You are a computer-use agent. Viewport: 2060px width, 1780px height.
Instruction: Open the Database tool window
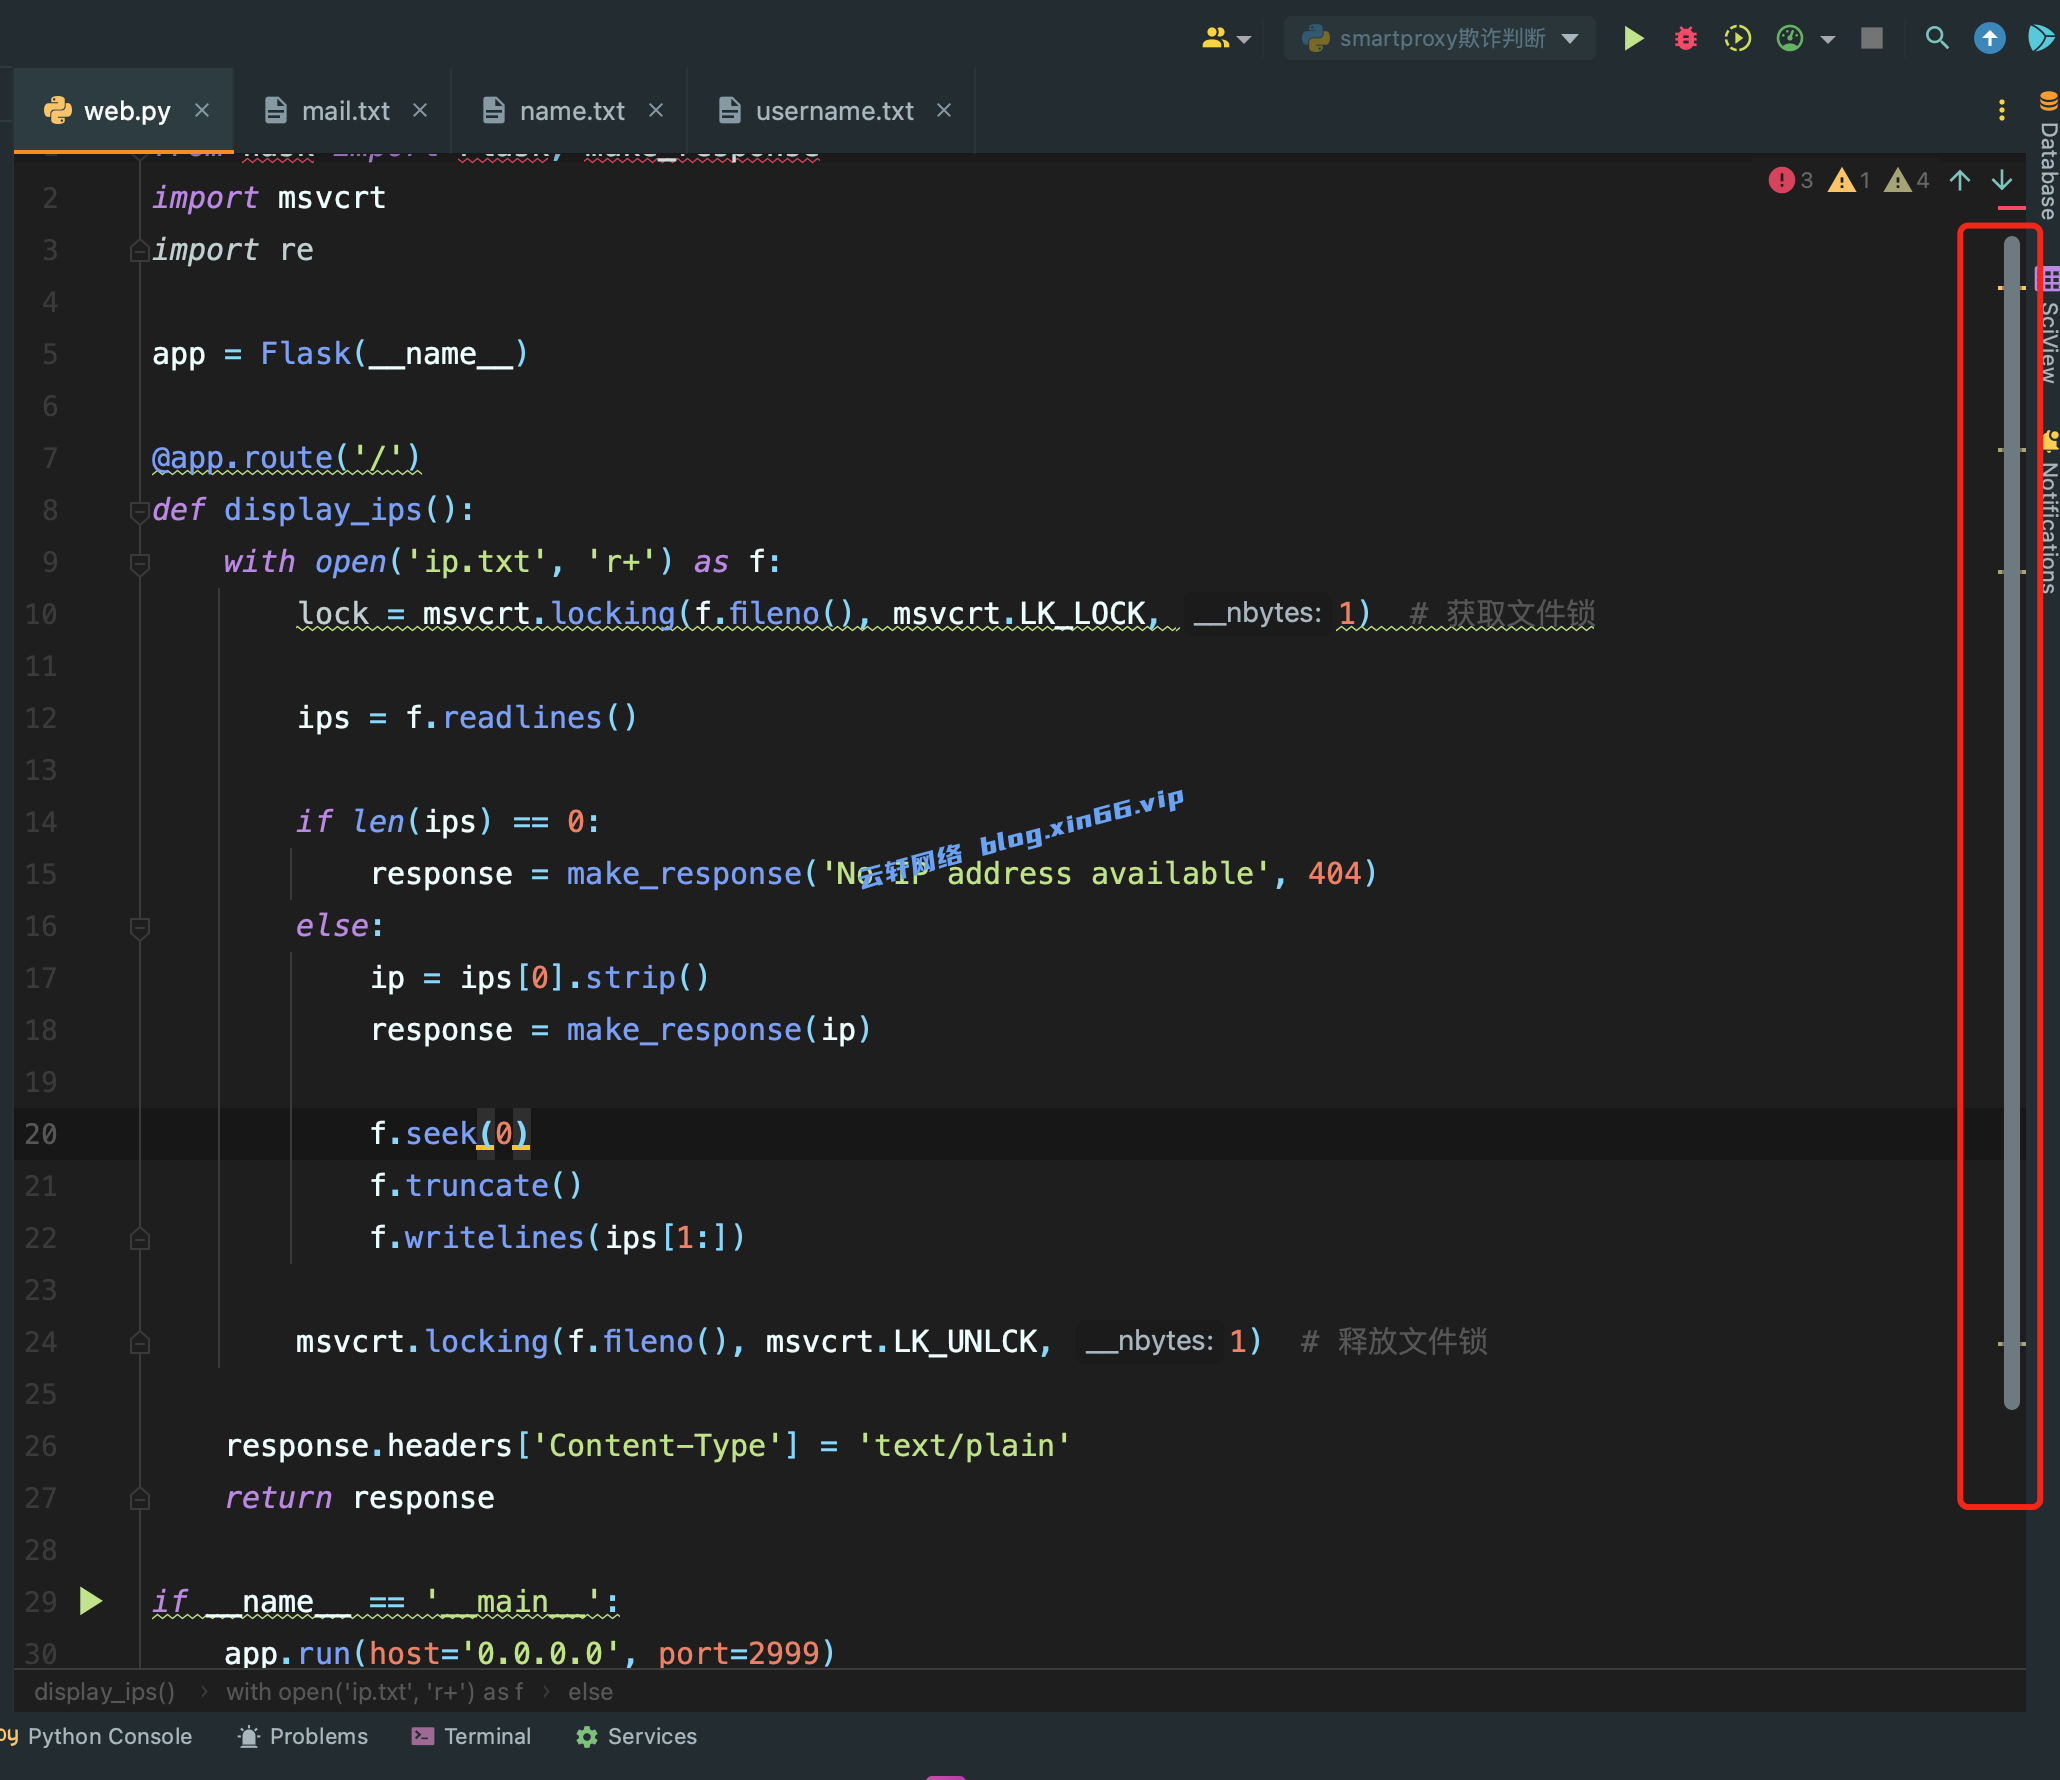pyautogui.click(x=2048, y=156)
